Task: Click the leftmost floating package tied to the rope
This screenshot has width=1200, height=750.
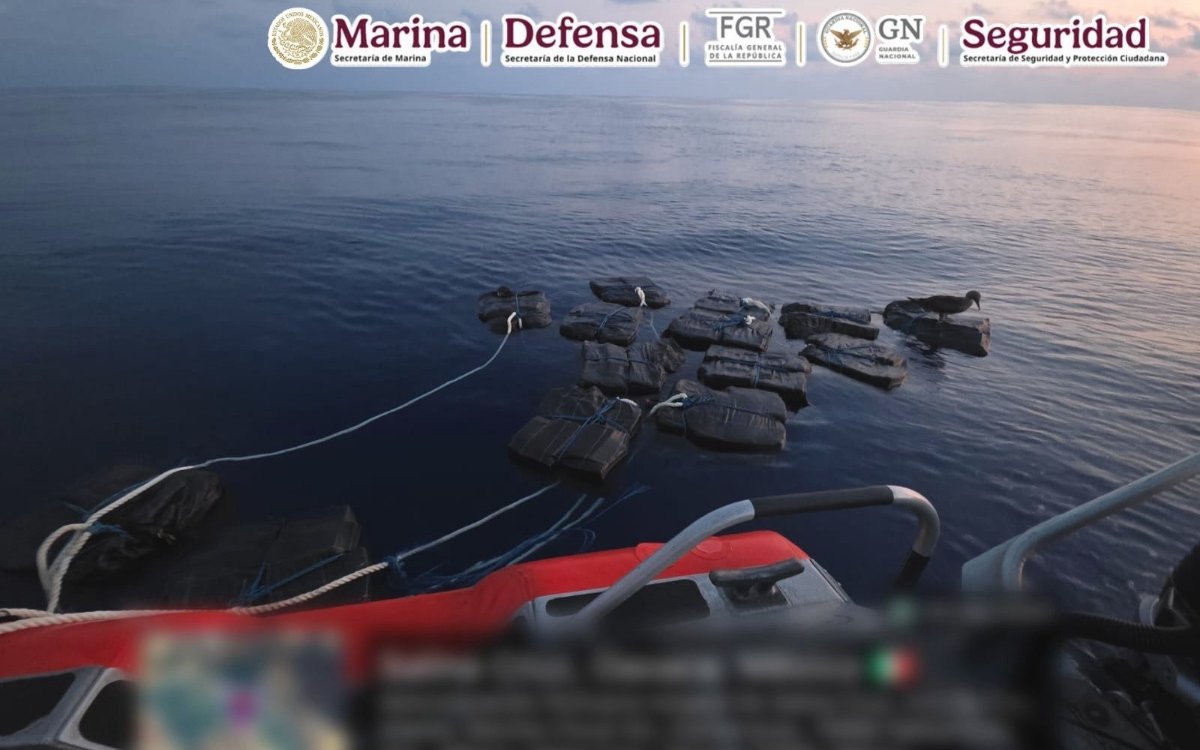Action: tap(513, 308)
